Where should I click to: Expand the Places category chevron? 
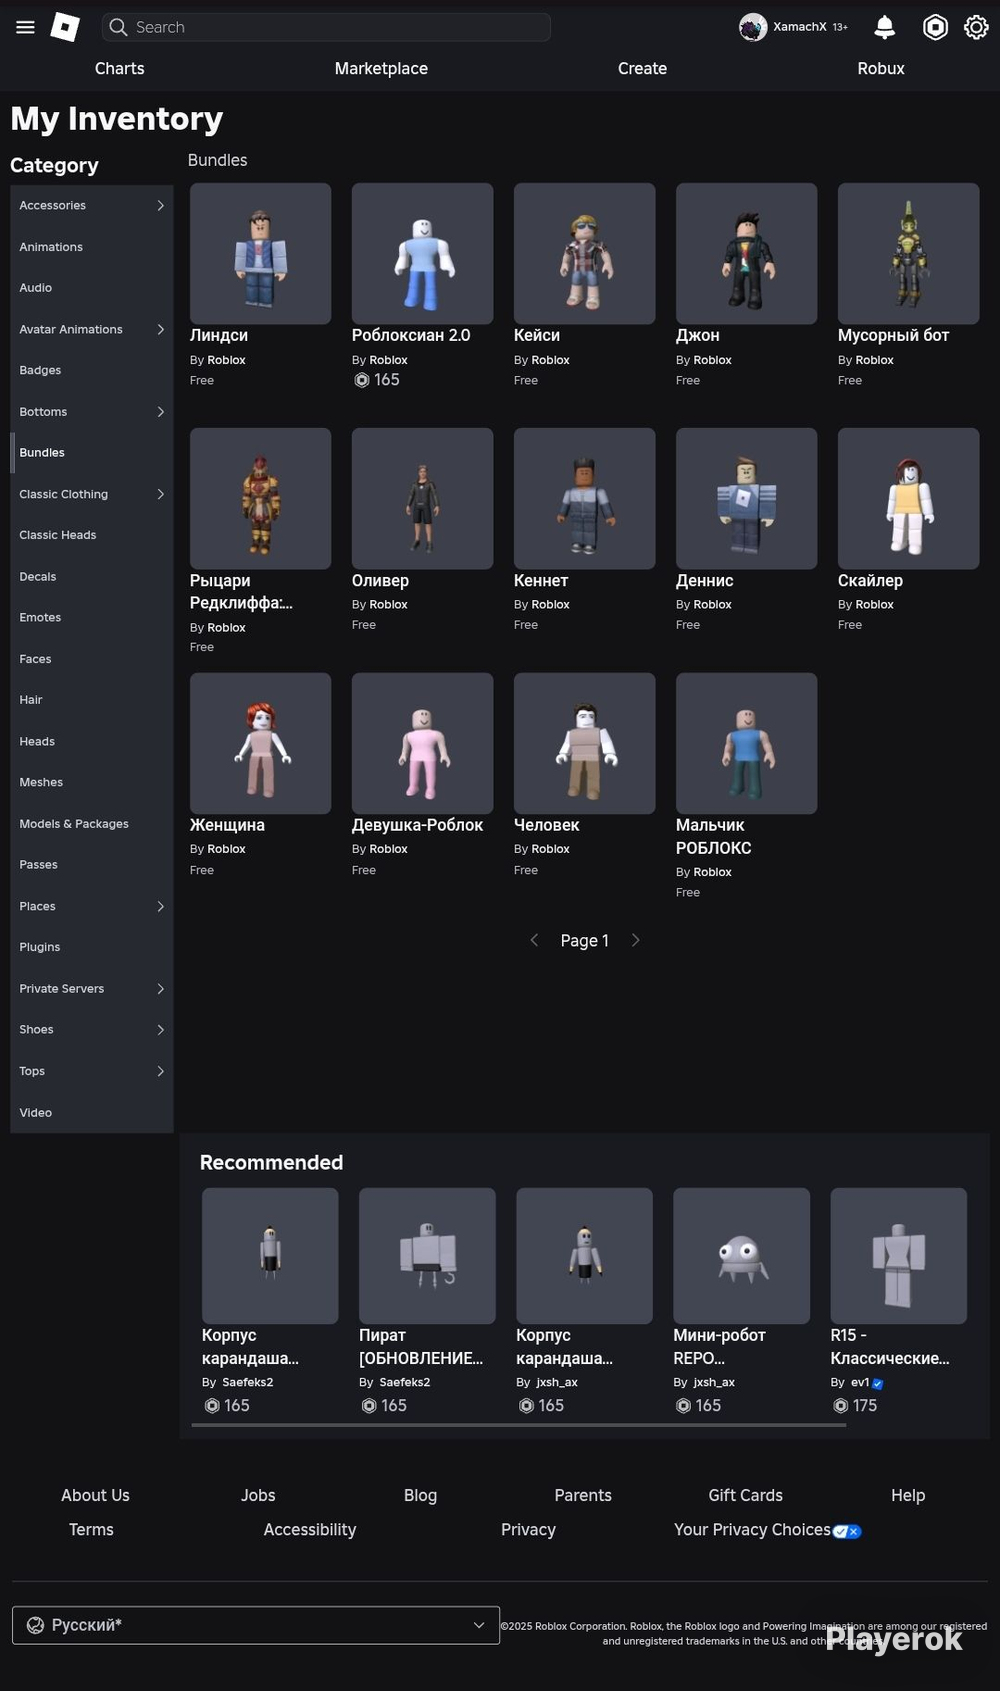point(160,906)
